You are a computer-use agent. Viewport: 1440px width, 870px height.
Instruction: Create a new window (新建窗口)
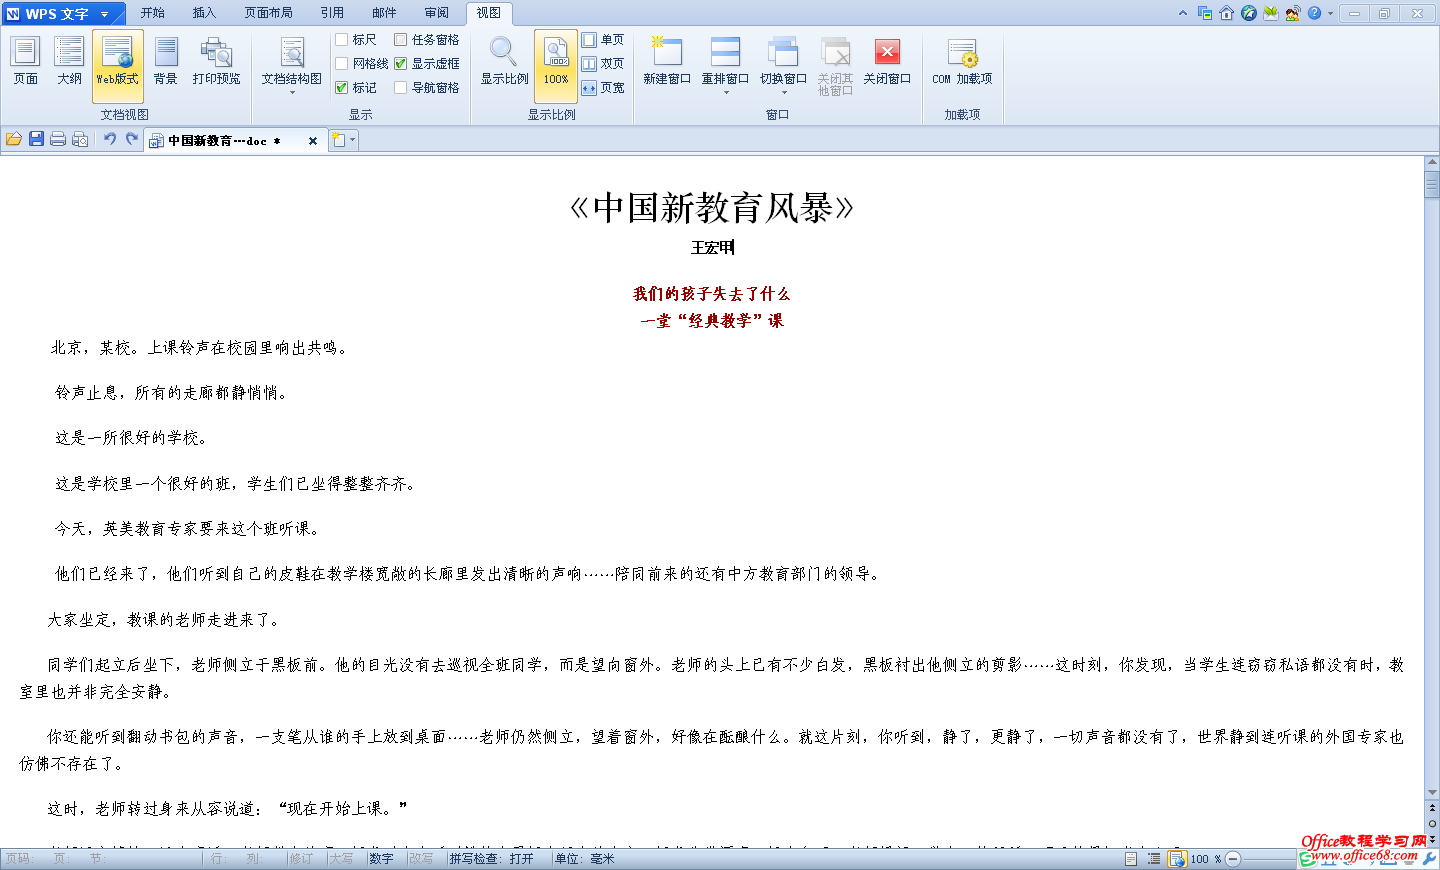pyautogui.click(x=667, y=64)
